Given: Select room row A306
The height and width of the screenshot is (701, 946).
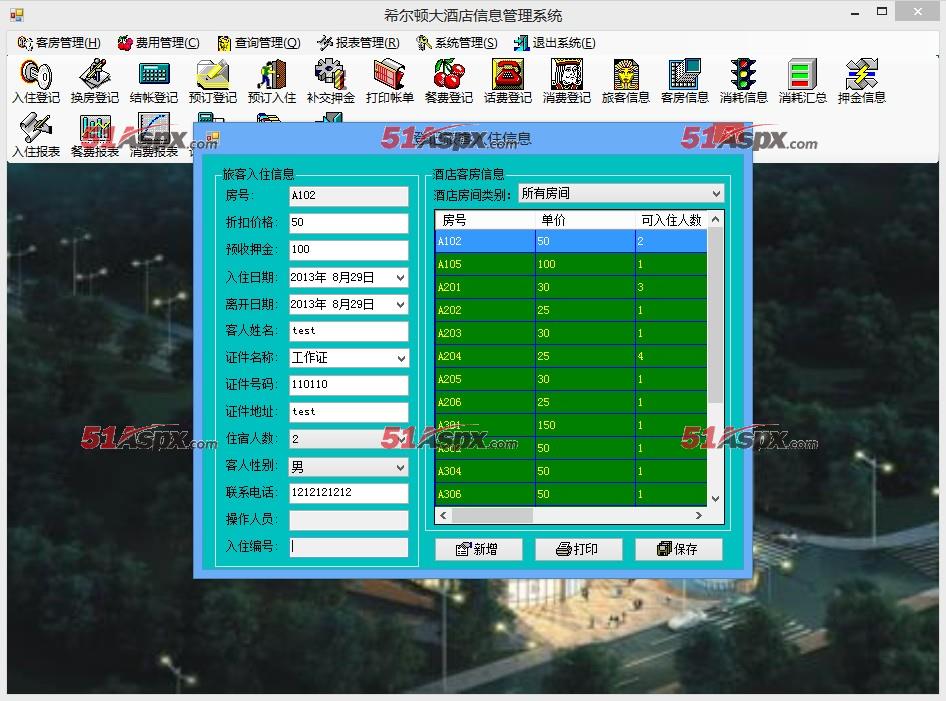Looking at the screenshot, I should [x=571, y=494].
